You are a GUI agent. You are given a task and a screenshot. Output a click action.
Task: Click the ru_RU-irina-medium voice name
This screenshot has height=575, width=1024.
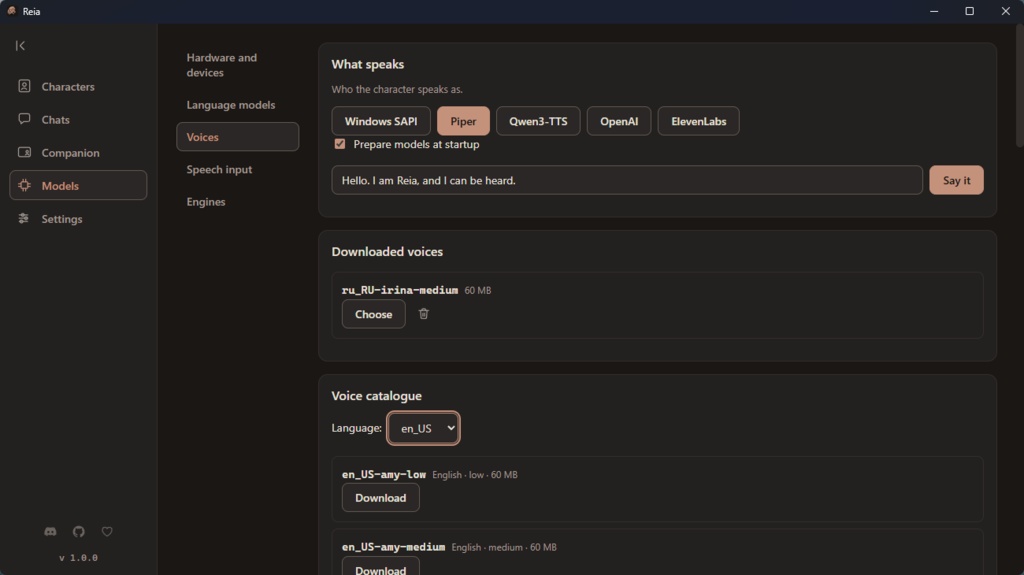[400, 290]
